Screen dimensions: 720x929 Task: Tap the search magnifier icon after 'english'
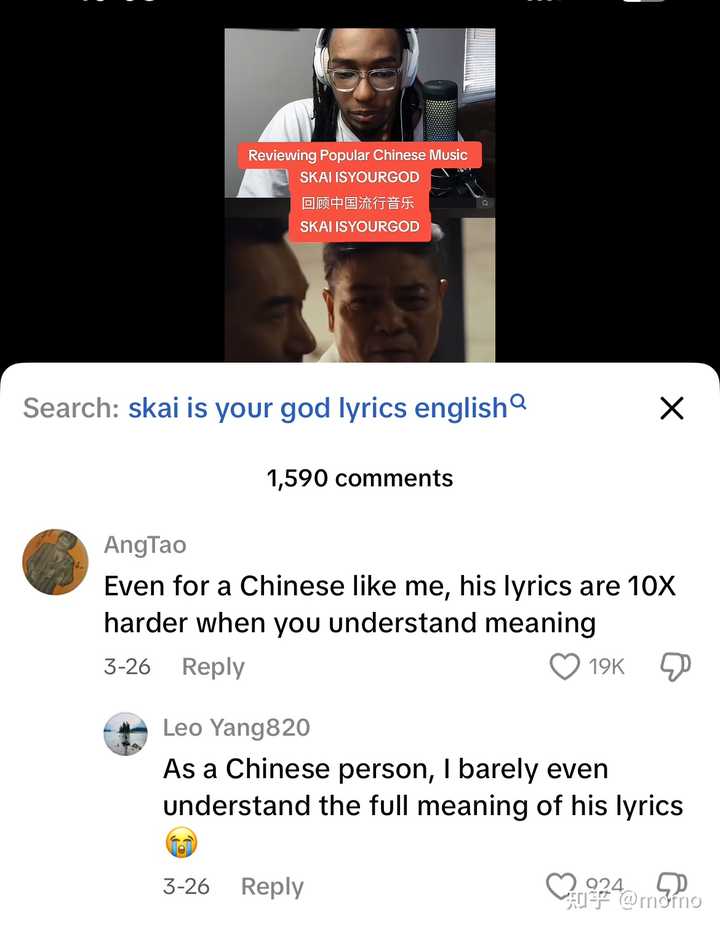coord(518,402)
